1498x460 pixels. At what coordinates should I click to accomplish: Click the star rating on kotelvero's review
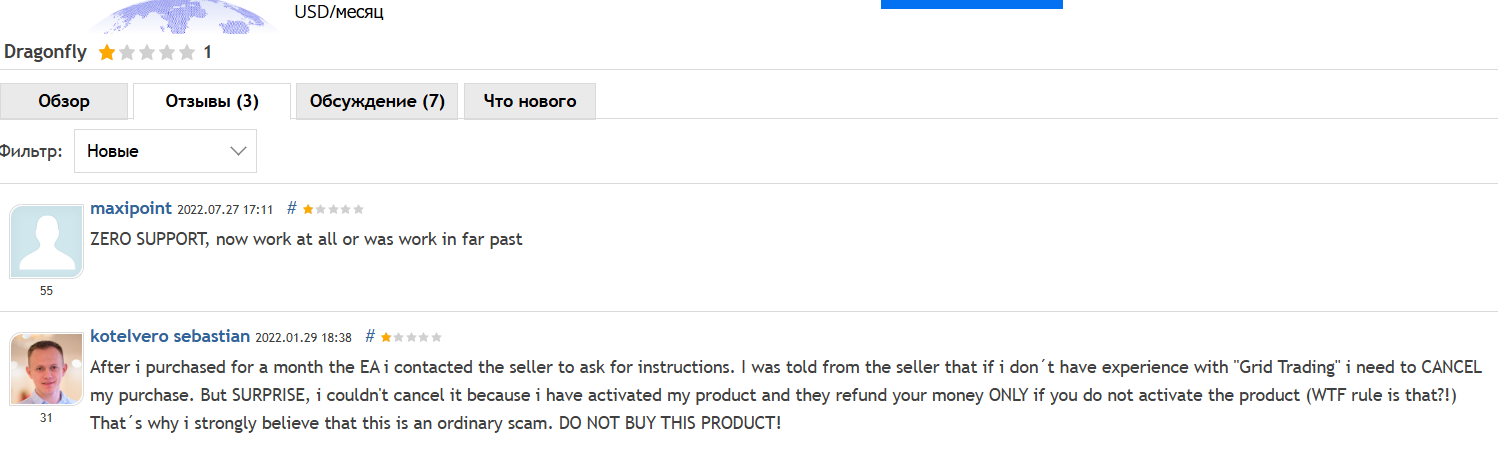(411, 338)
